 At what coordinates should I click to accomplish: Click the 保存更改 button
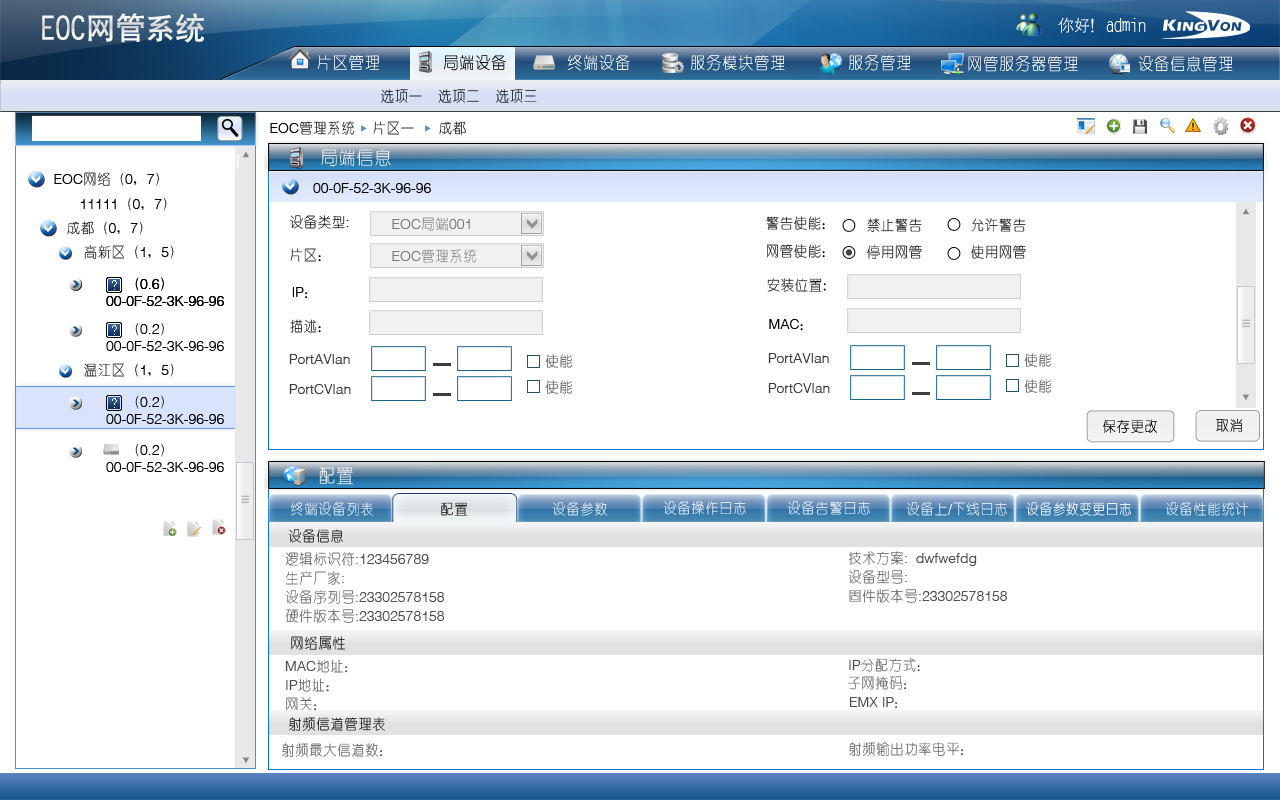[x=1130, y=426]
